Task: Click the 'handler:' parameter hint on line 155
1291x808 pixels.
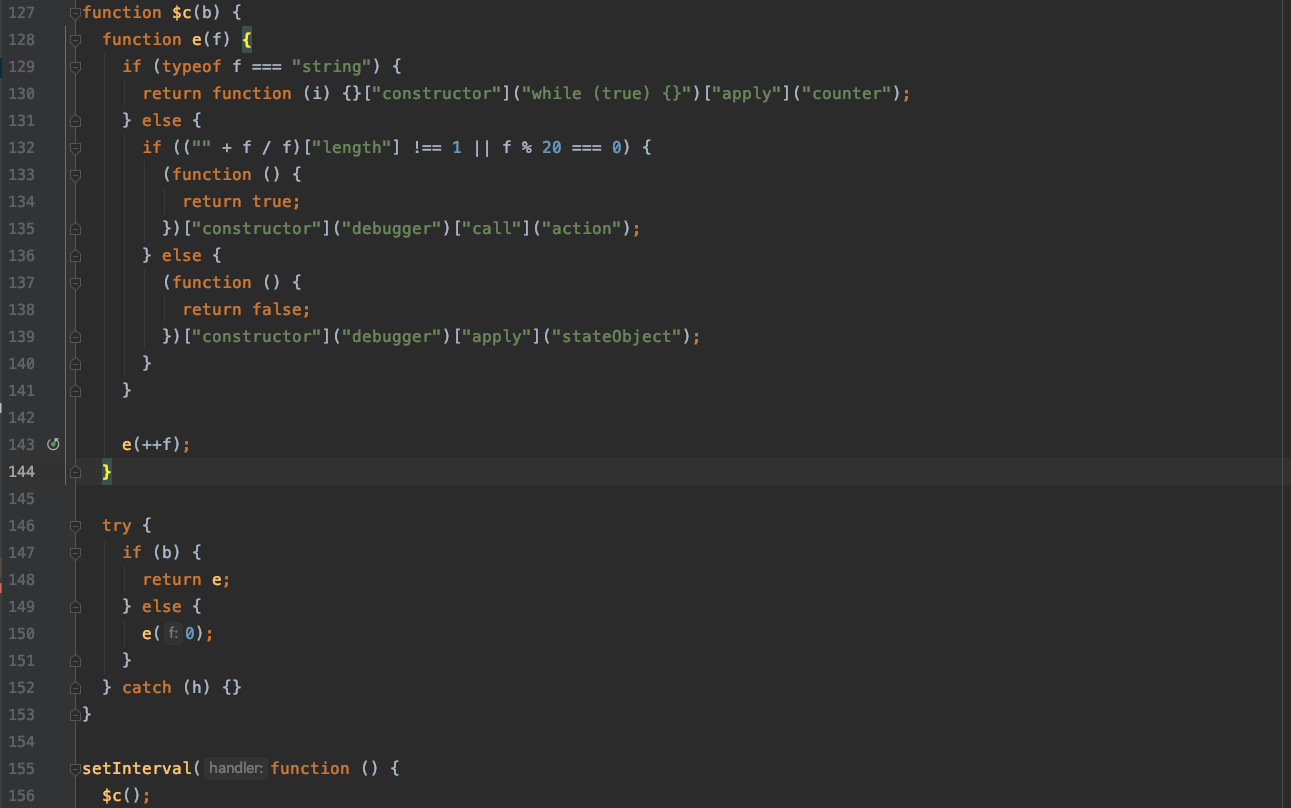Action: [x=236, y=769]
